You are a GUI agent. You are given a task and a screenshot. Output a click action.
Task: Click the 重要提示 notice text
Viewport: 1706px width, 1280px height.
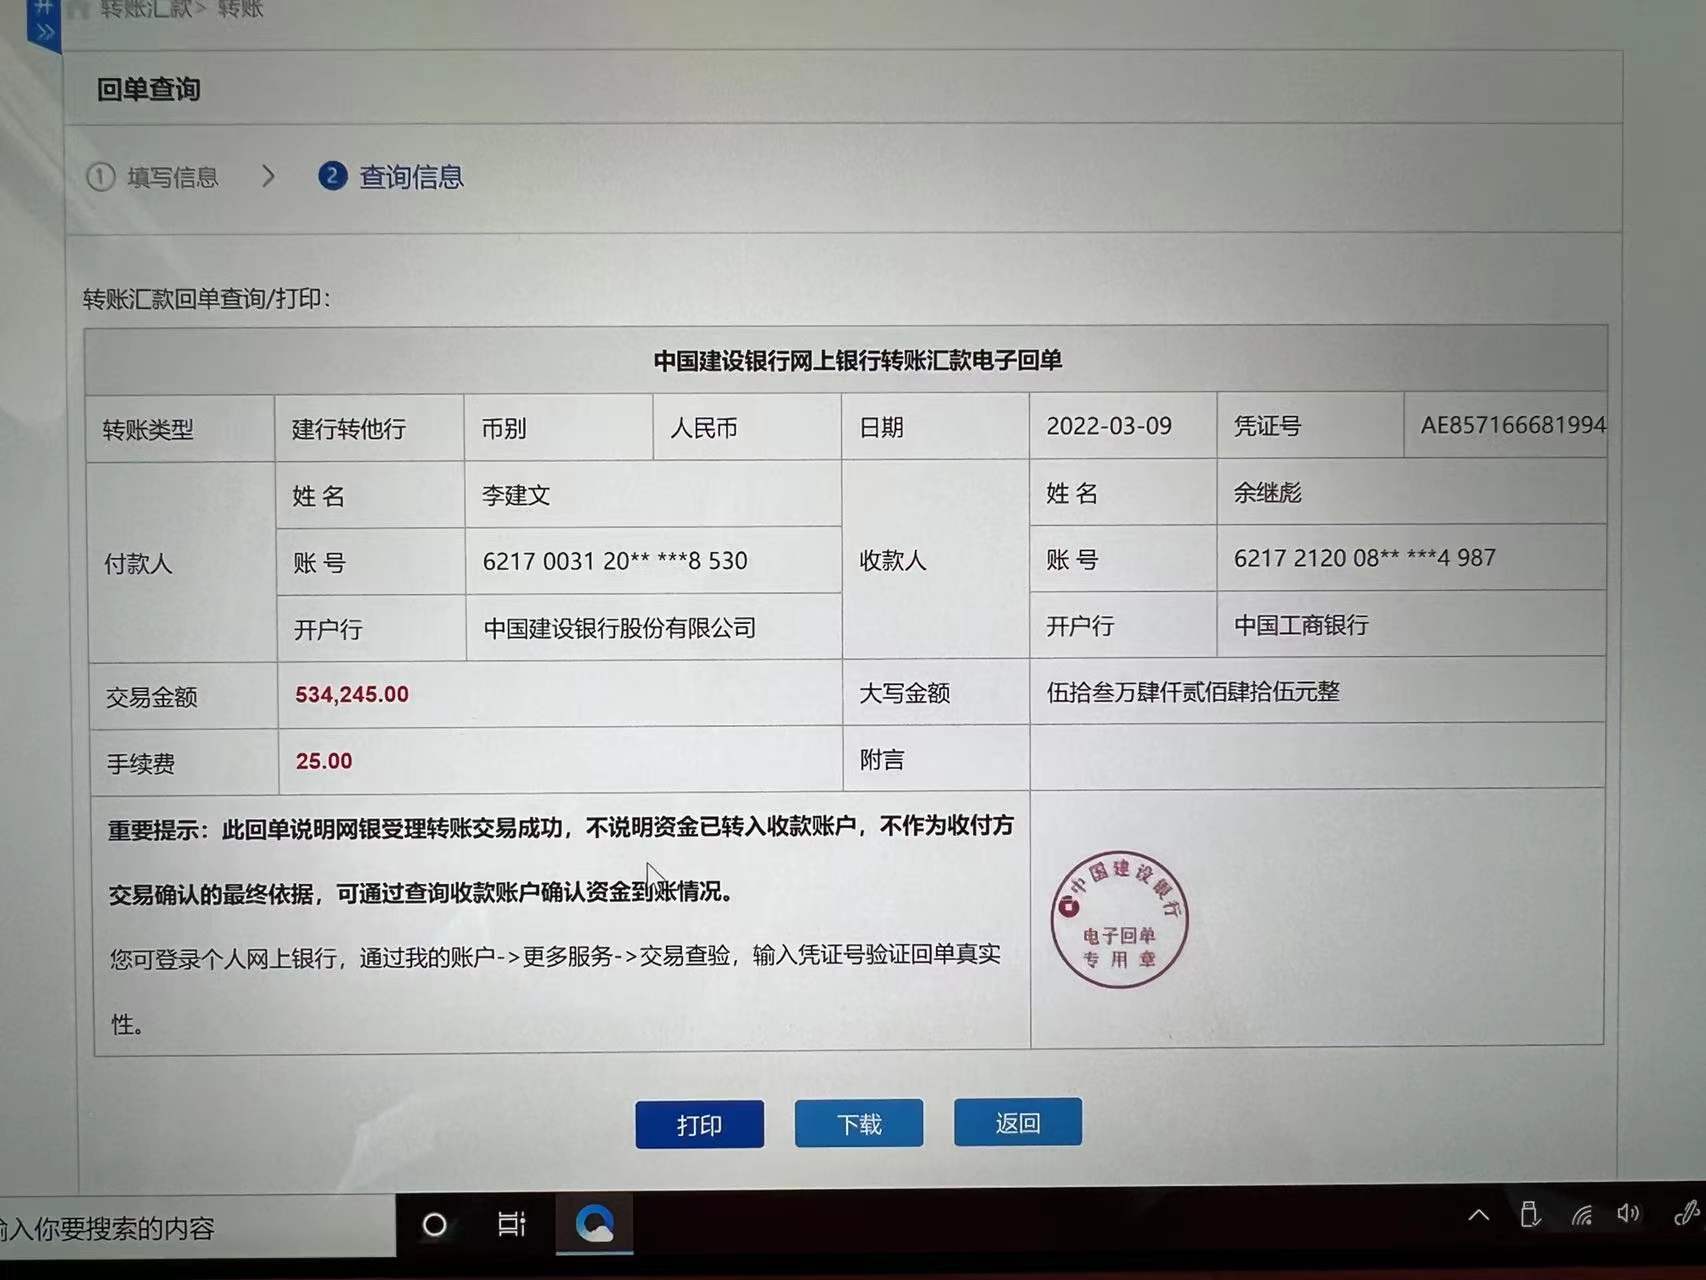coord(561,859)
